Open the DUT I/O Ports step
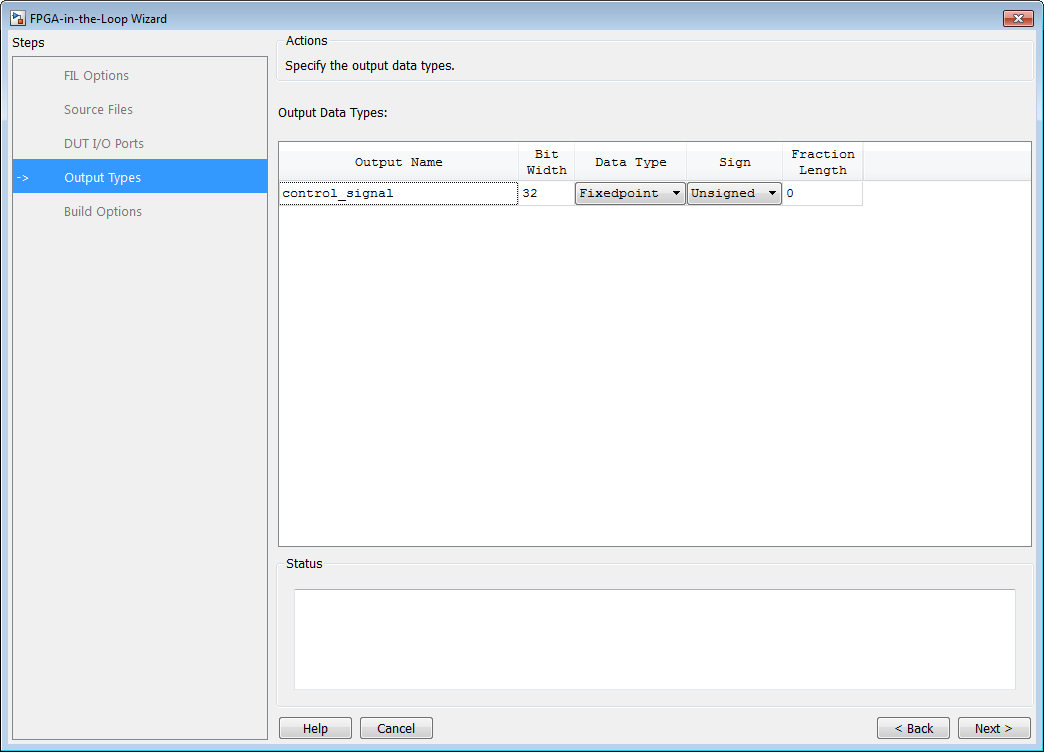This screenshot has height=752, width=1044. [104, 144]
